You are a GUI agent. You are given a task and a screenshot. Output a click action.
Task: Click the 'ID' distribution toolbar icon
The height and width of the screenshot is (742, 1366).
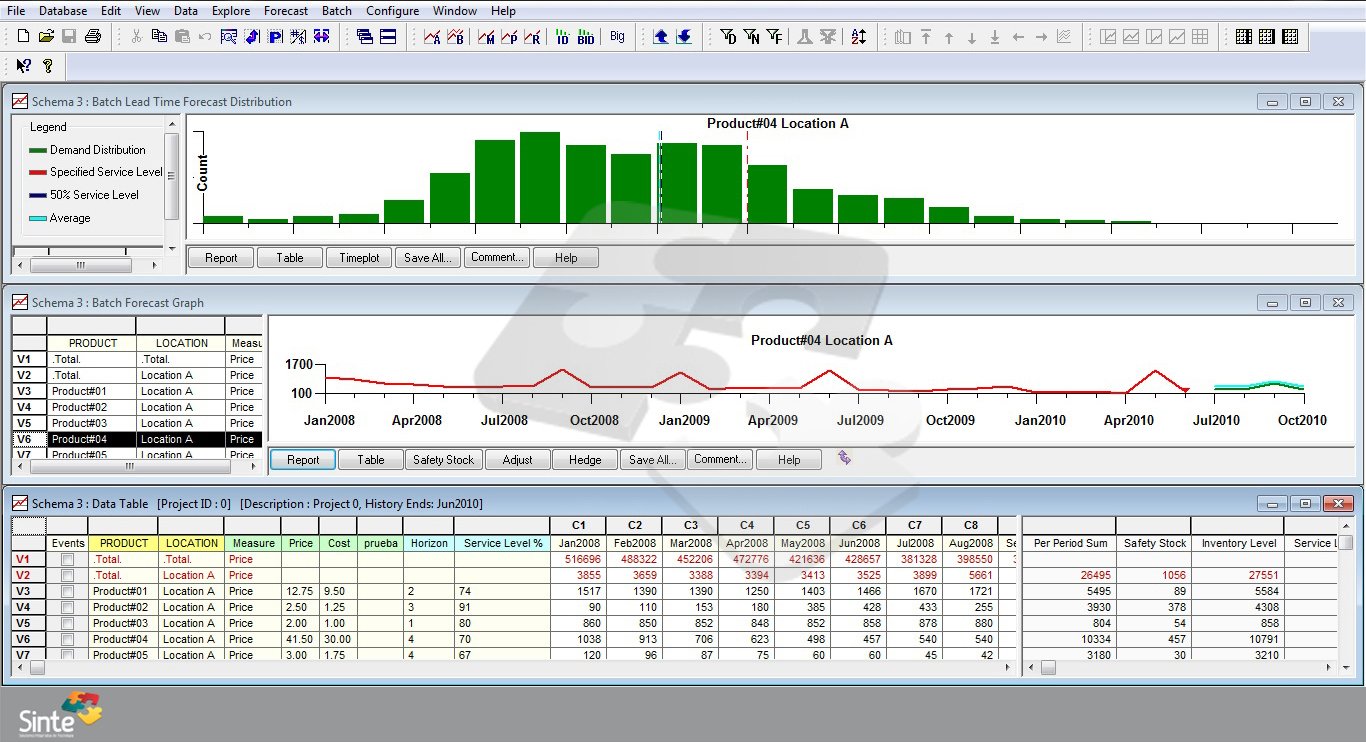(x=562, y=37)
